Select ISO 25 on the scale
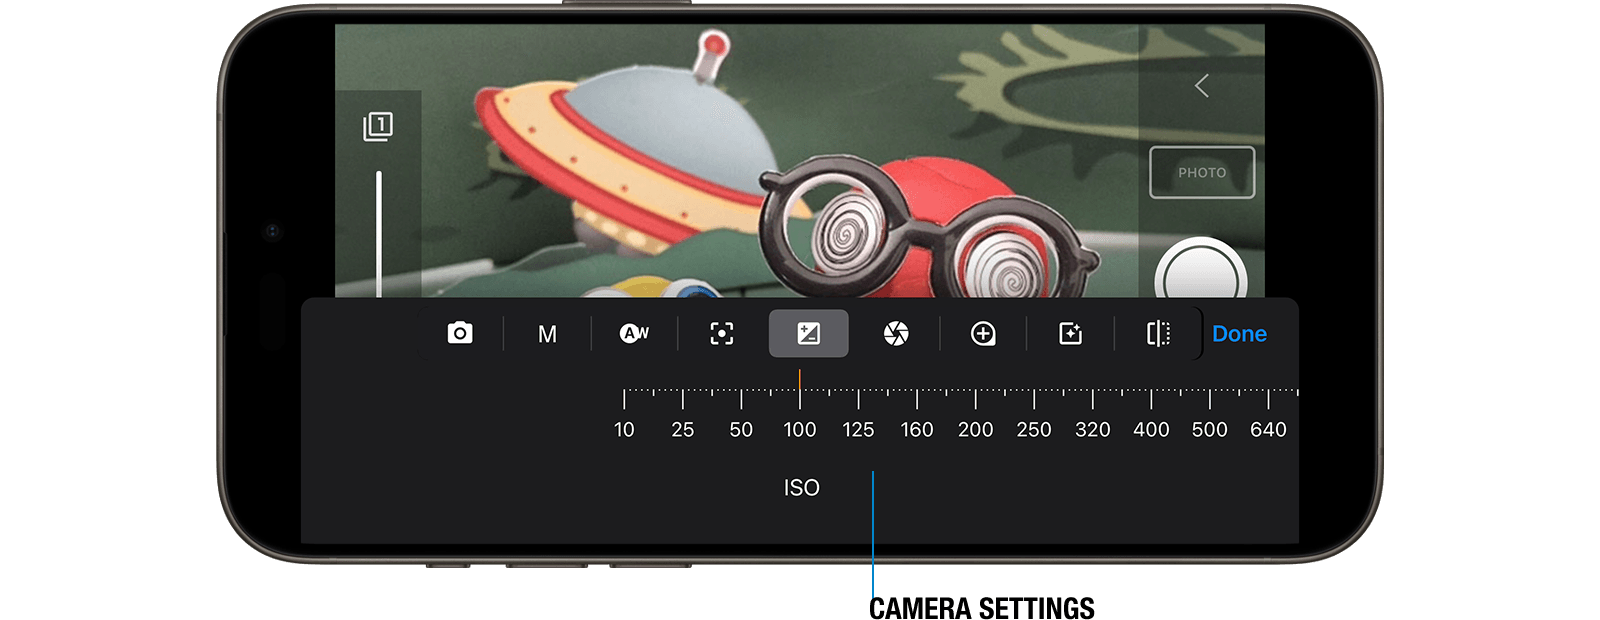The image size is (1600, 620). tap(682, 429)
